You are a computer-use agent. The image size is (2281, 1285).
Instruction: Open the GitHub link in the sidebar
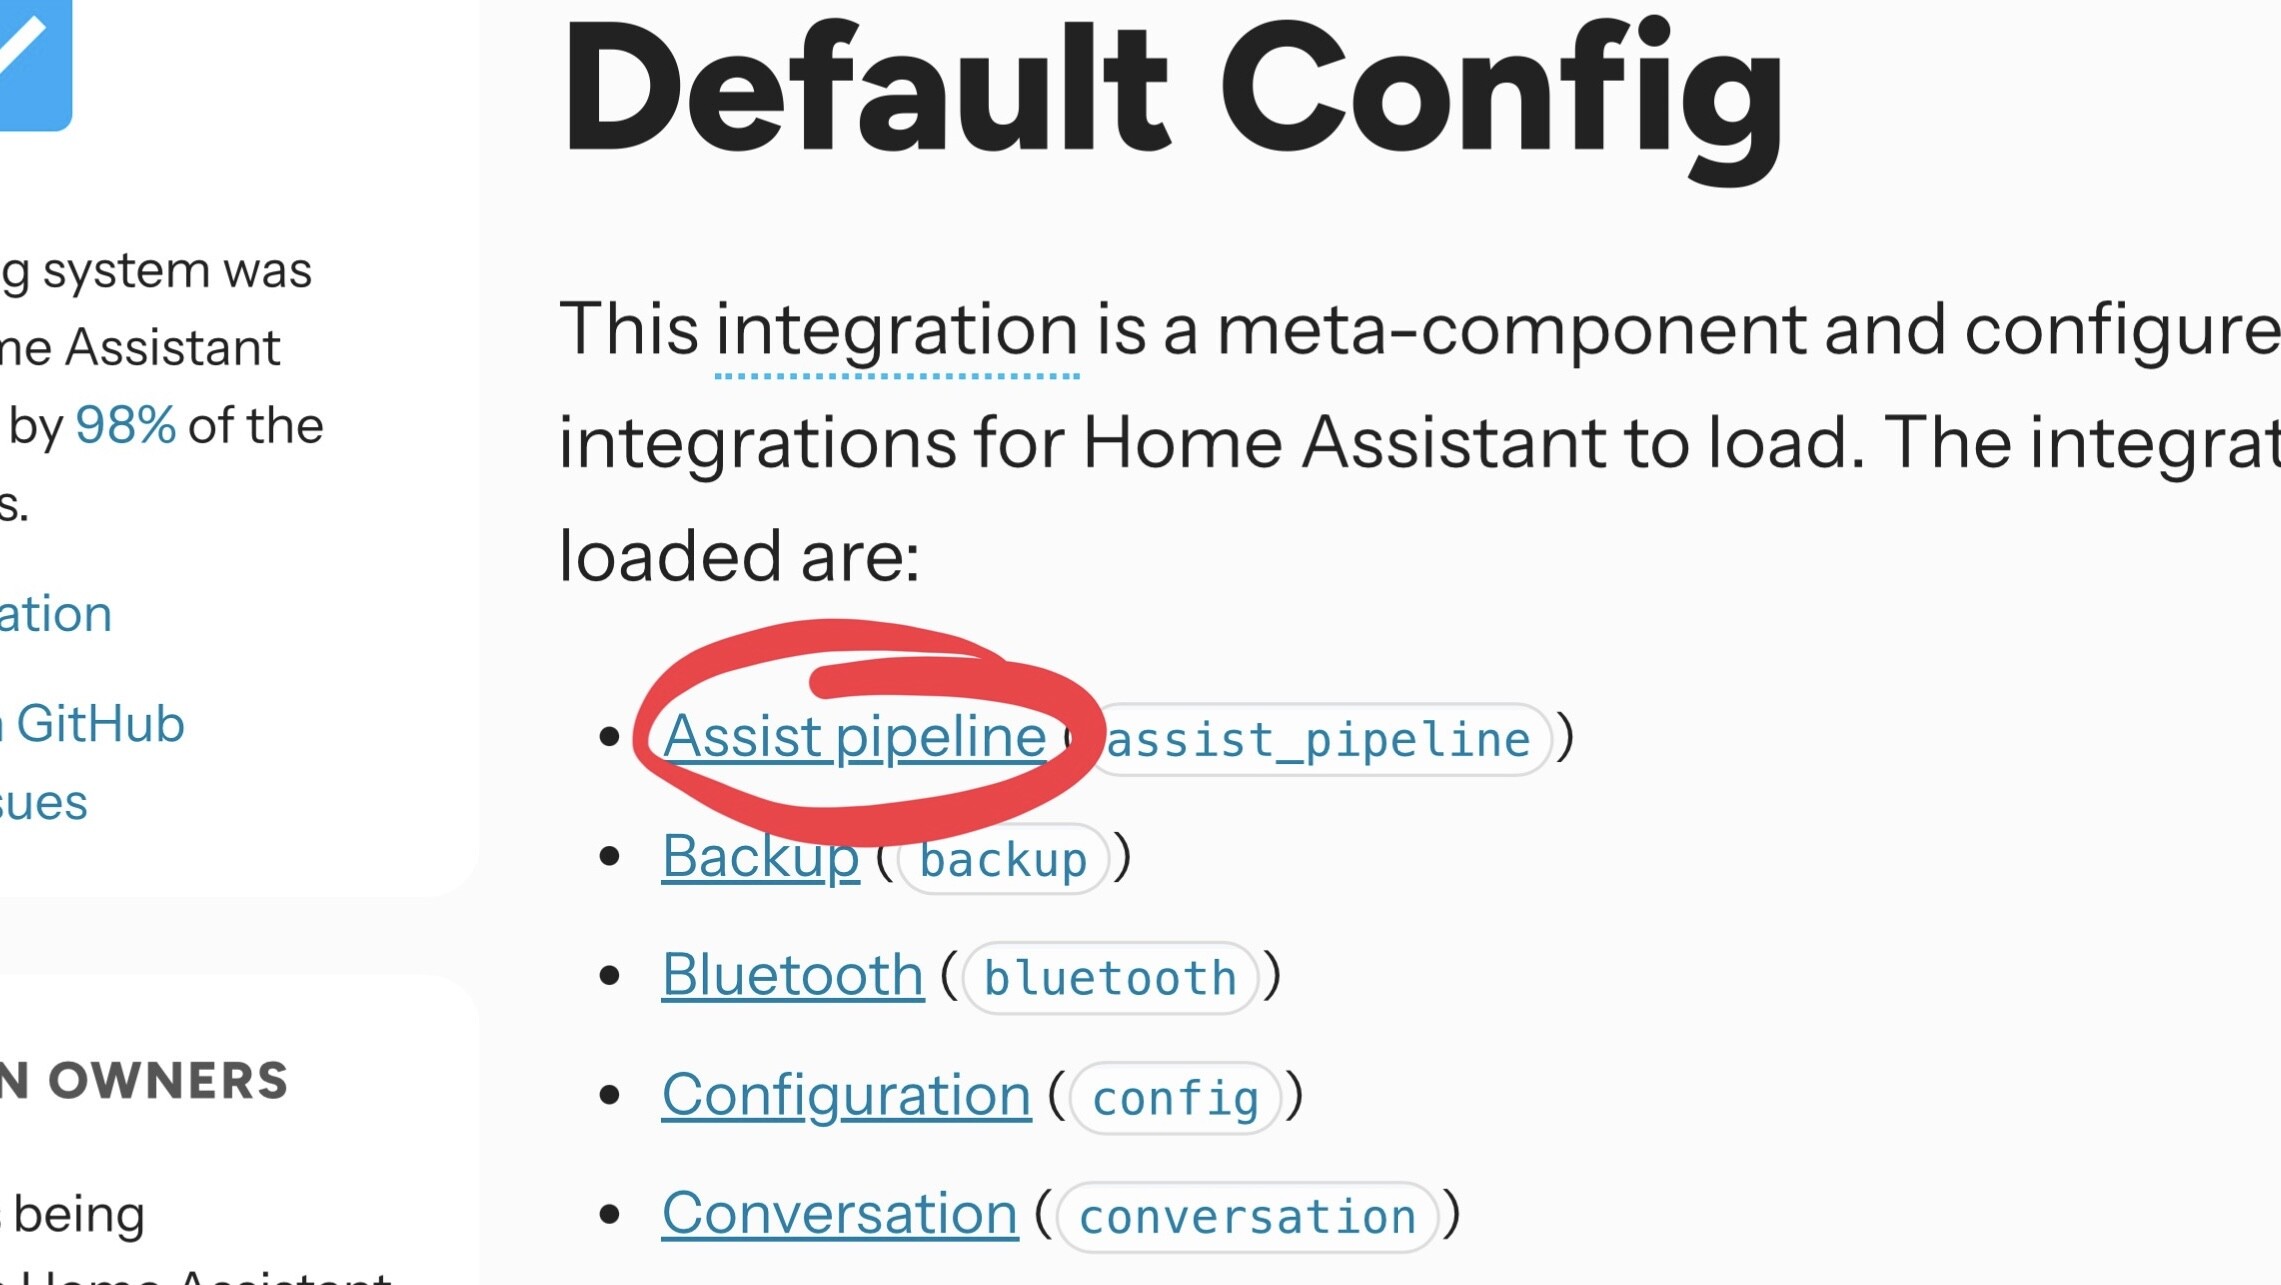98,724
